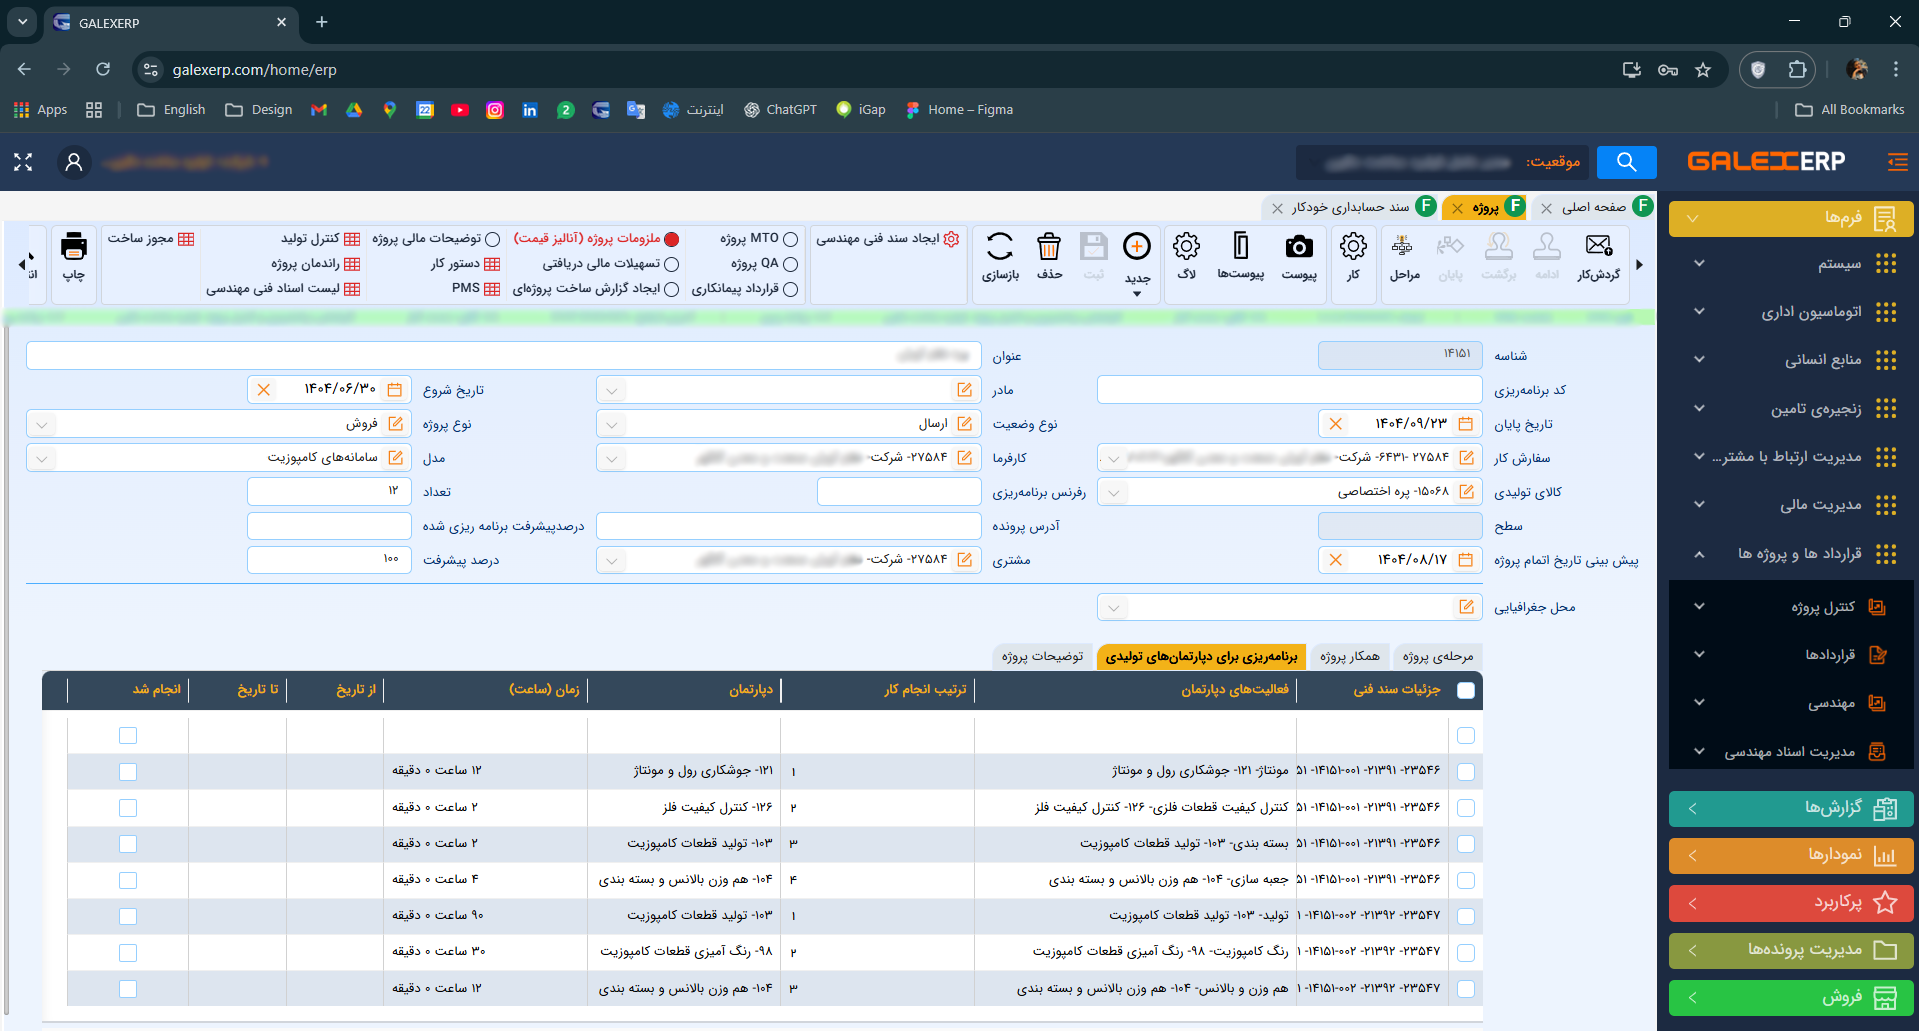Expand کنترل پروژه submenu
Screen dimensions: 1919x1031
pos(1791,607)
